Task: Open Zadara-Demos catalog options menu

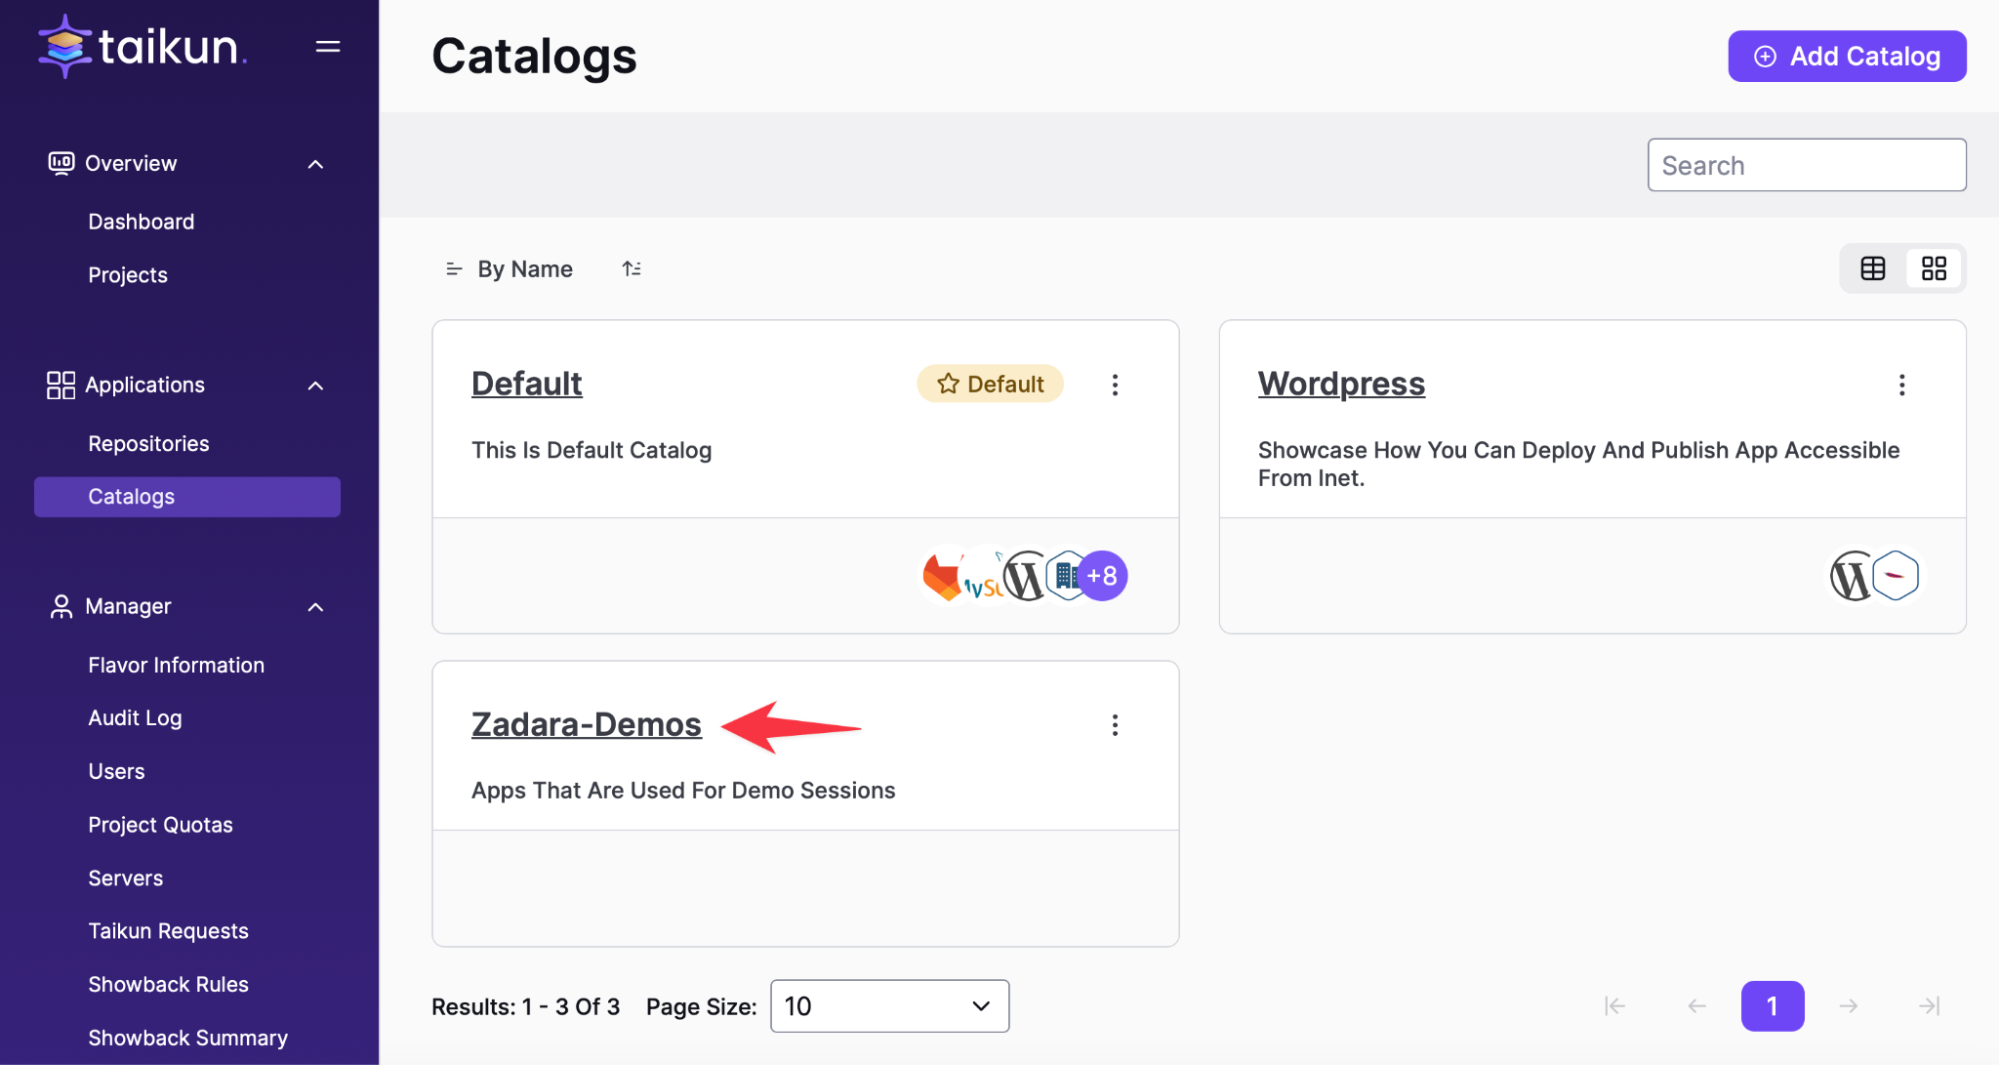Action: [x=1115, y=725]
